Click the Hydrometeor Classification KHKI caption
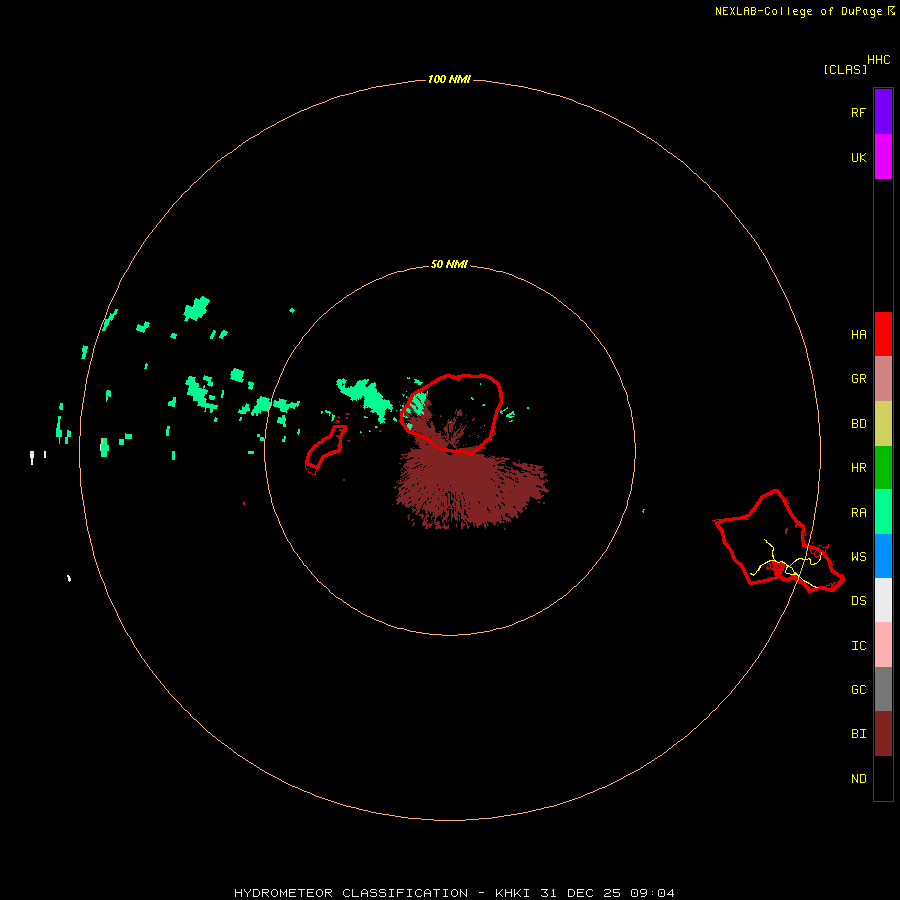This screenshot has height=900, width=900. [x=454, y=893]
